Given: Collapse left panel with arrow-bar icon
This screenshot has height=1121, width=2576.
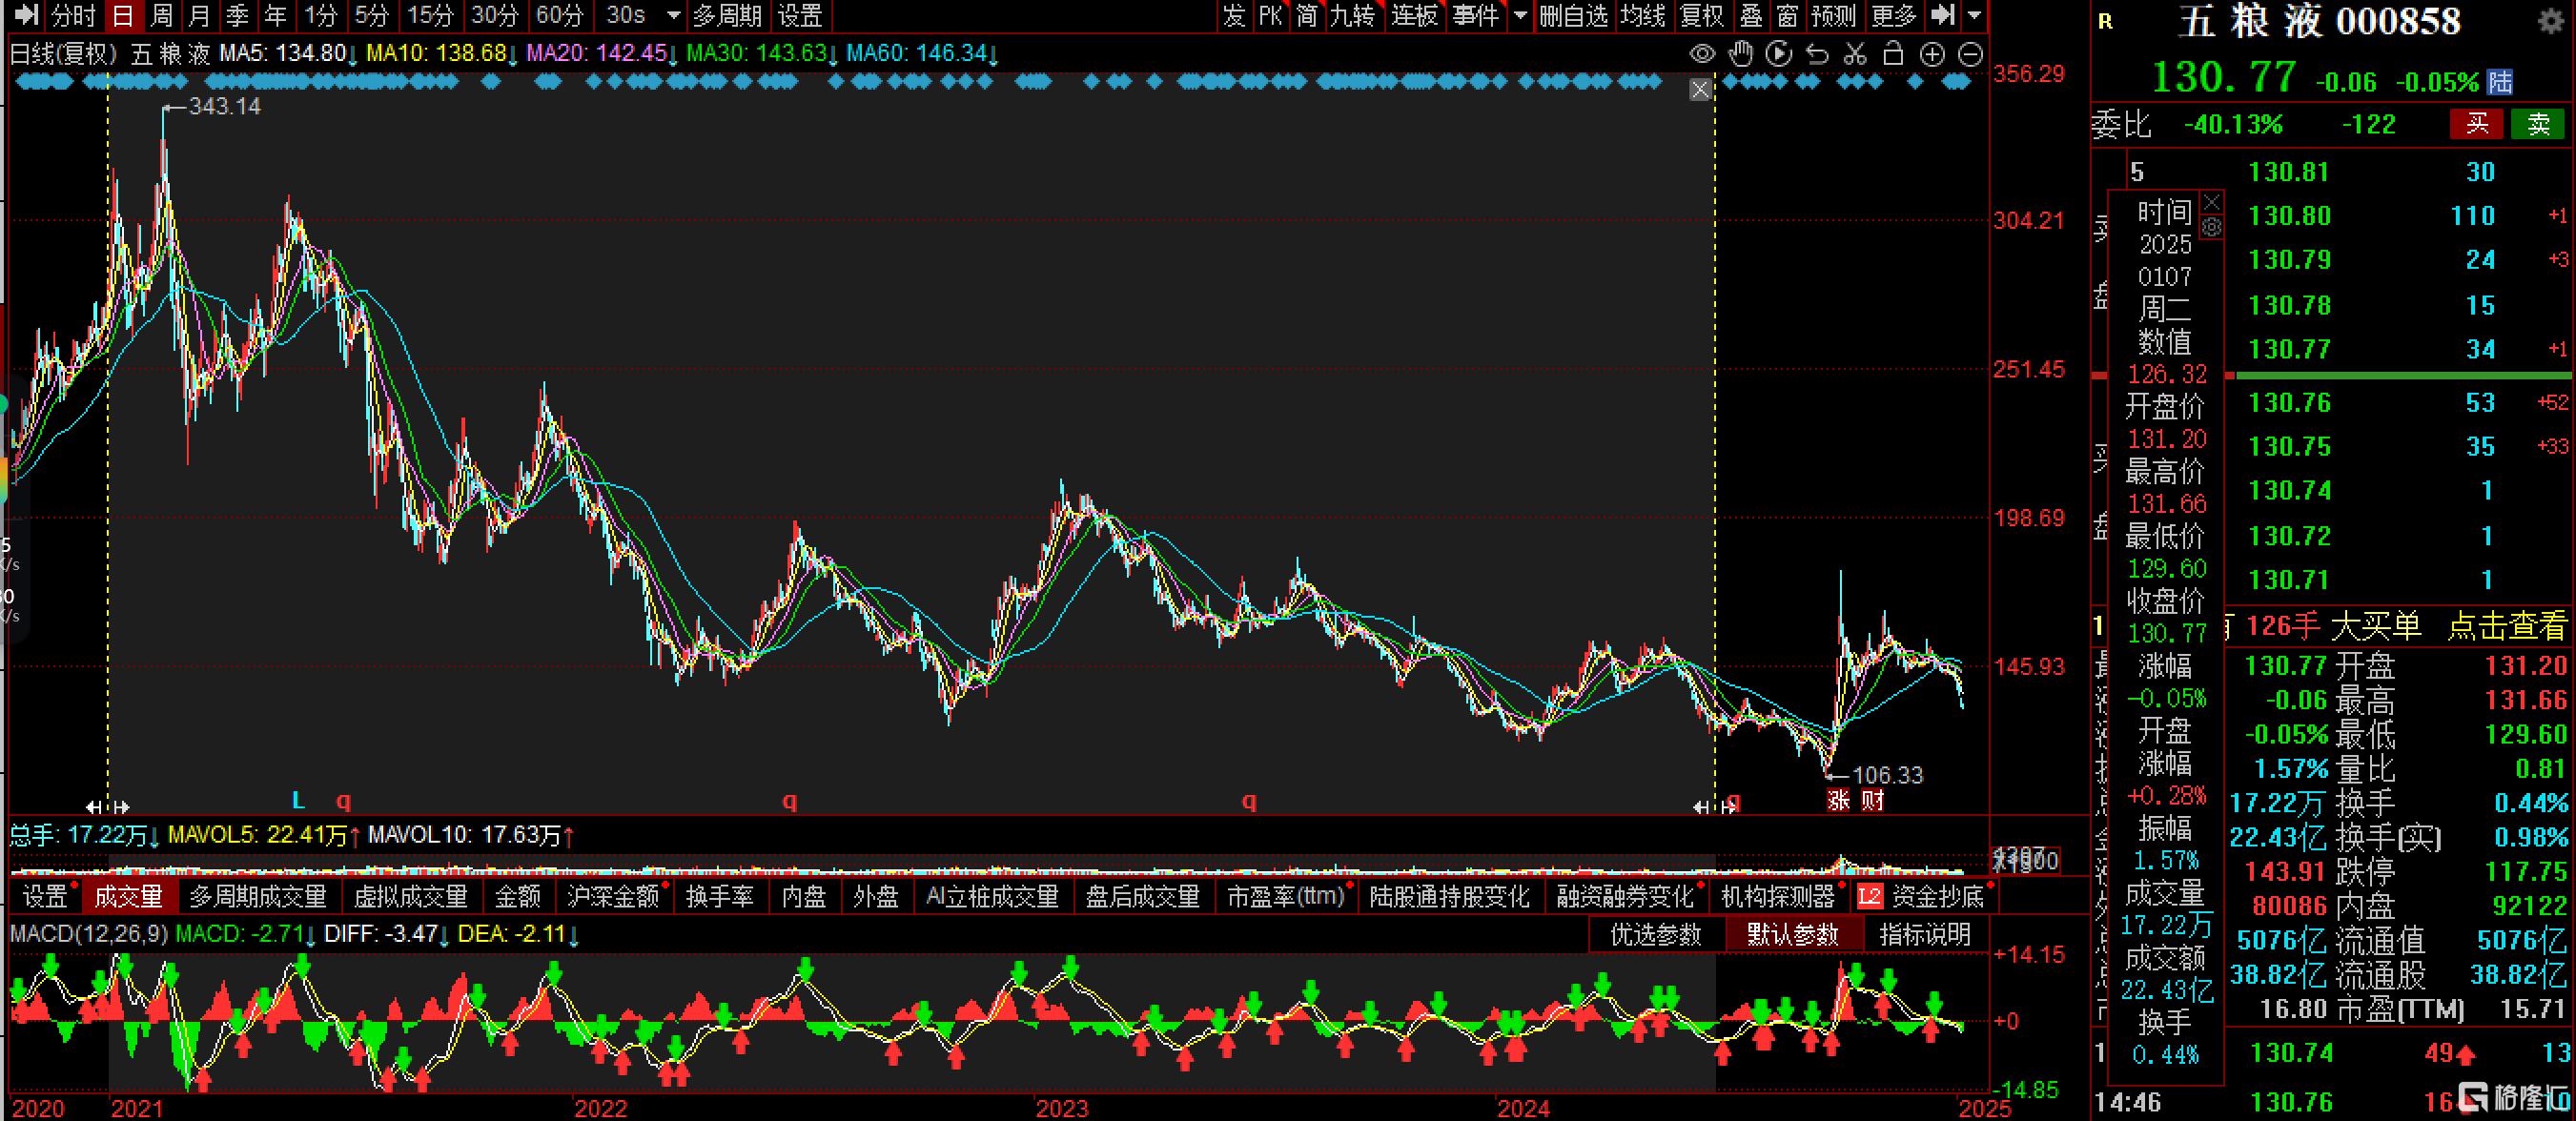Looking at the screenshot, I should coord(26,15).
